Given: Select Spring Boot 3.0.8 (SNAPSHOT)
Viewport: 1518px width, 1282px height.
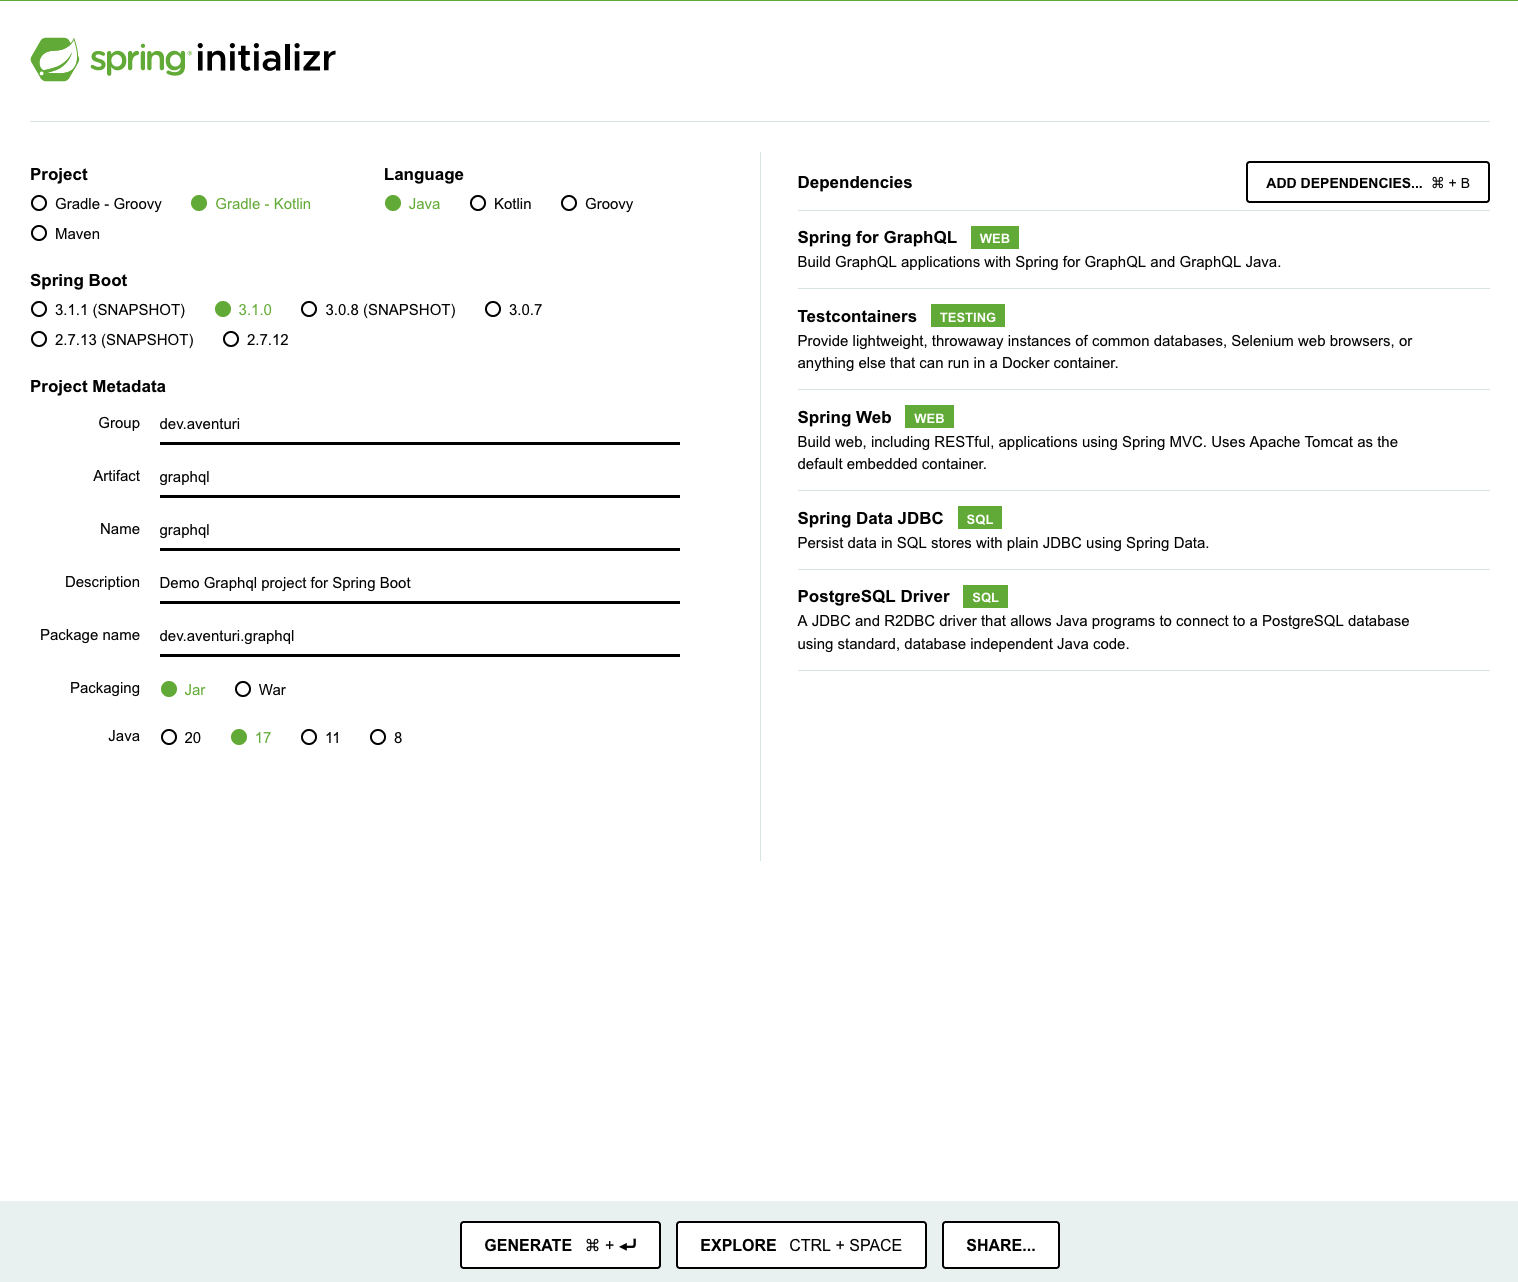Looking at the screenshot, I should (378, 309).
